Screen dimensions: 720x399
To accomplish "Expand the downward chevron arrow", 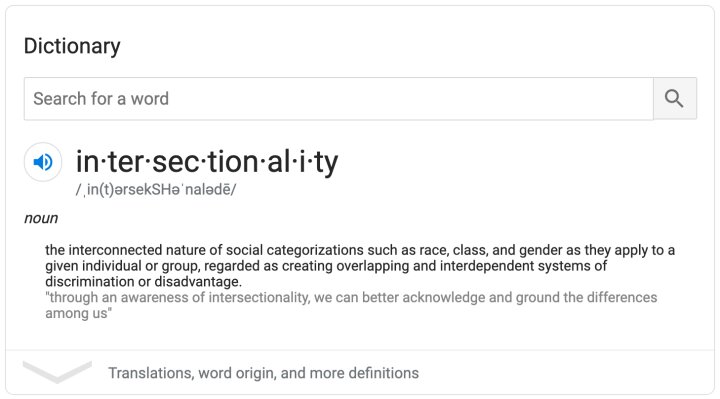I will pyautogui.click(x=57, y=372).
